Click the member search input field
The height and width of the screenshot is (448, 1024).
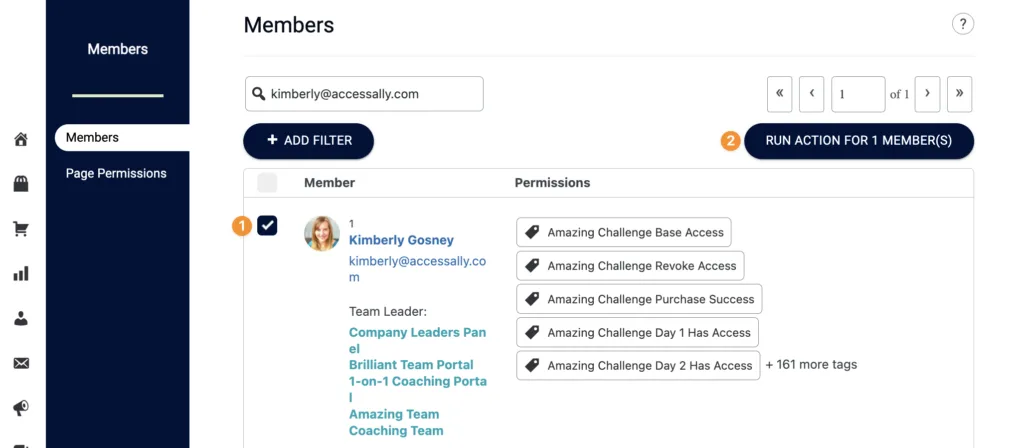(x=372, y=94)
